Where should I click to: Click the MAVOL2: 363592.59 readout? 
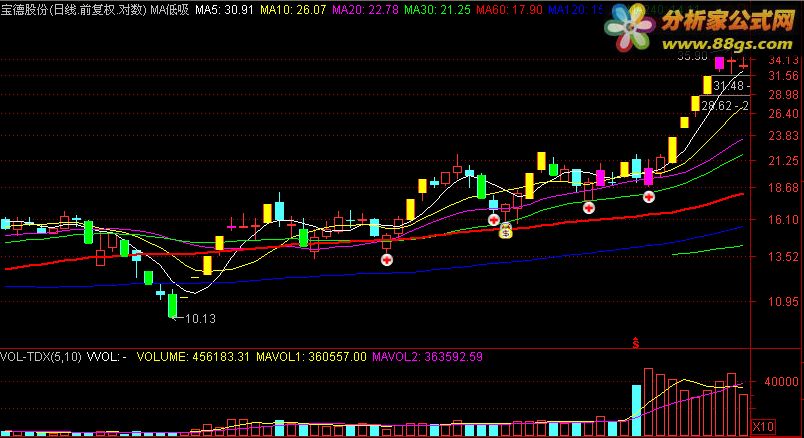tap(427, 356)
